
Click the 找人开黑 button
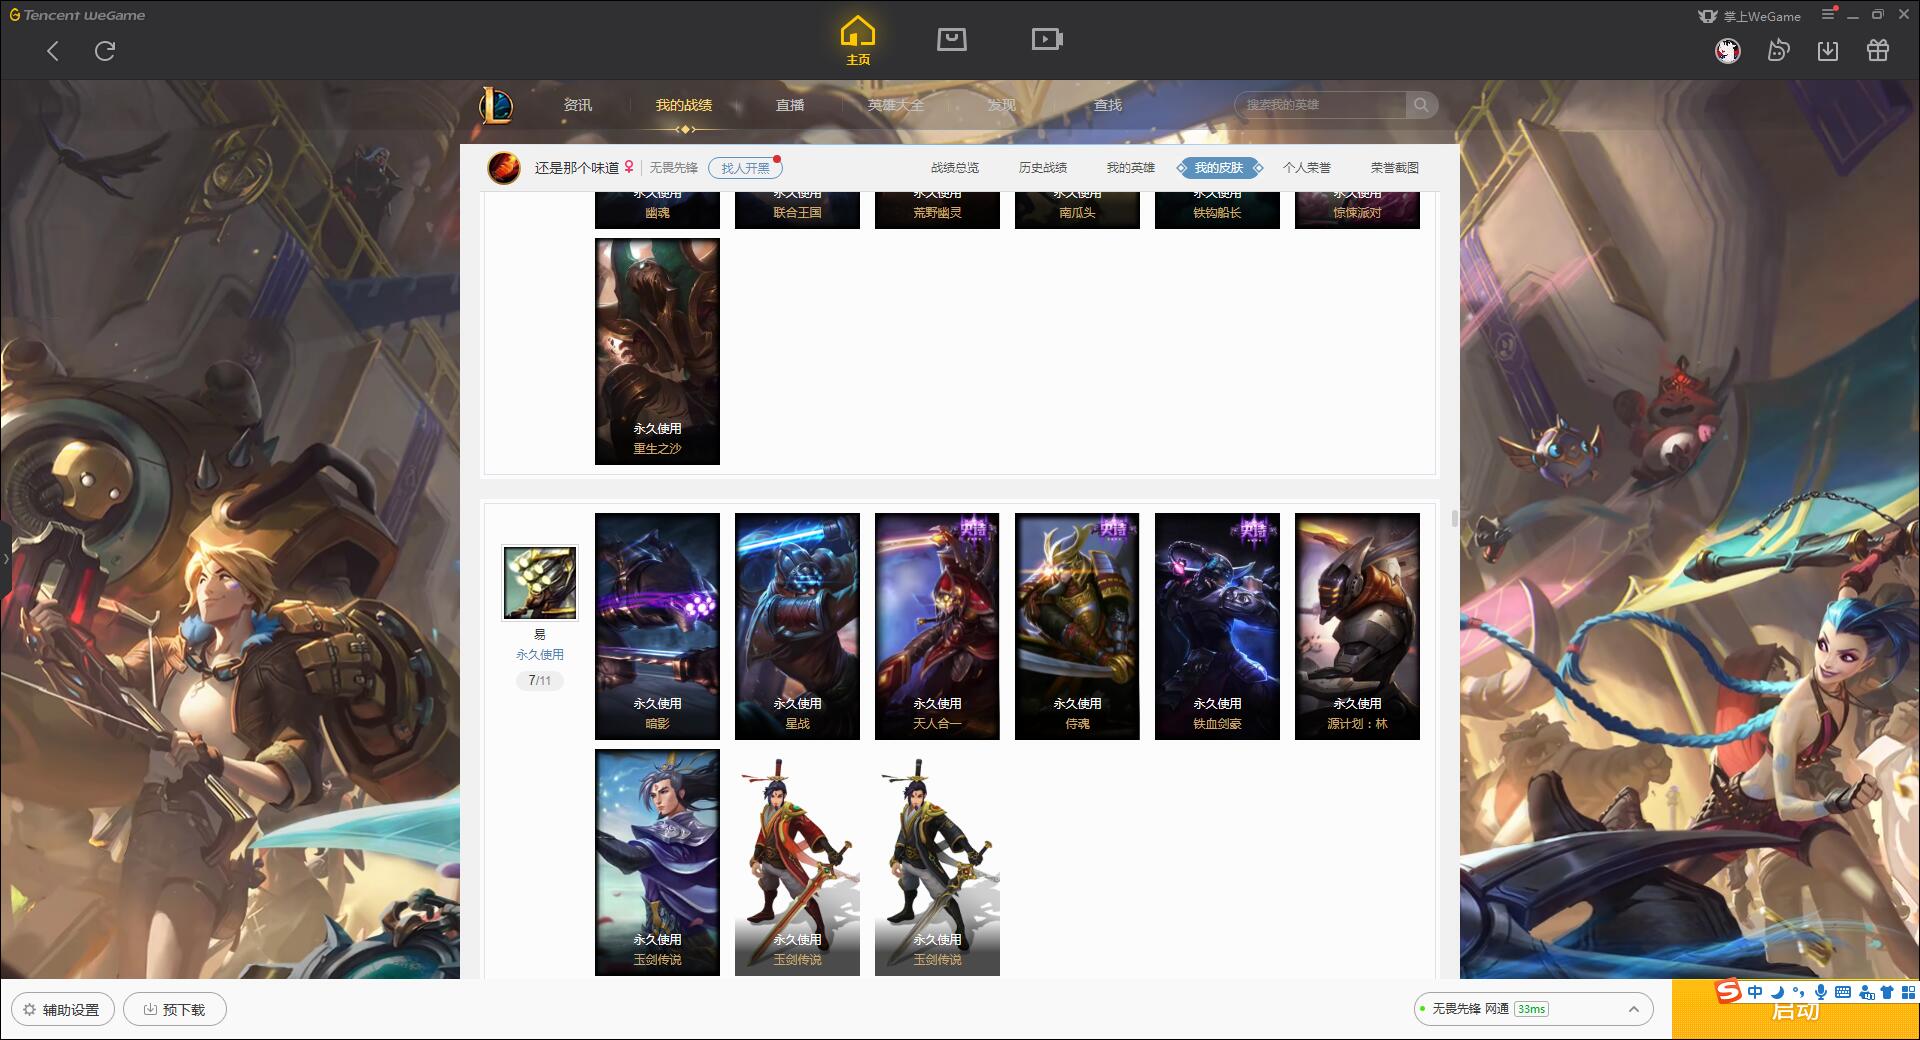click(745, 168)
